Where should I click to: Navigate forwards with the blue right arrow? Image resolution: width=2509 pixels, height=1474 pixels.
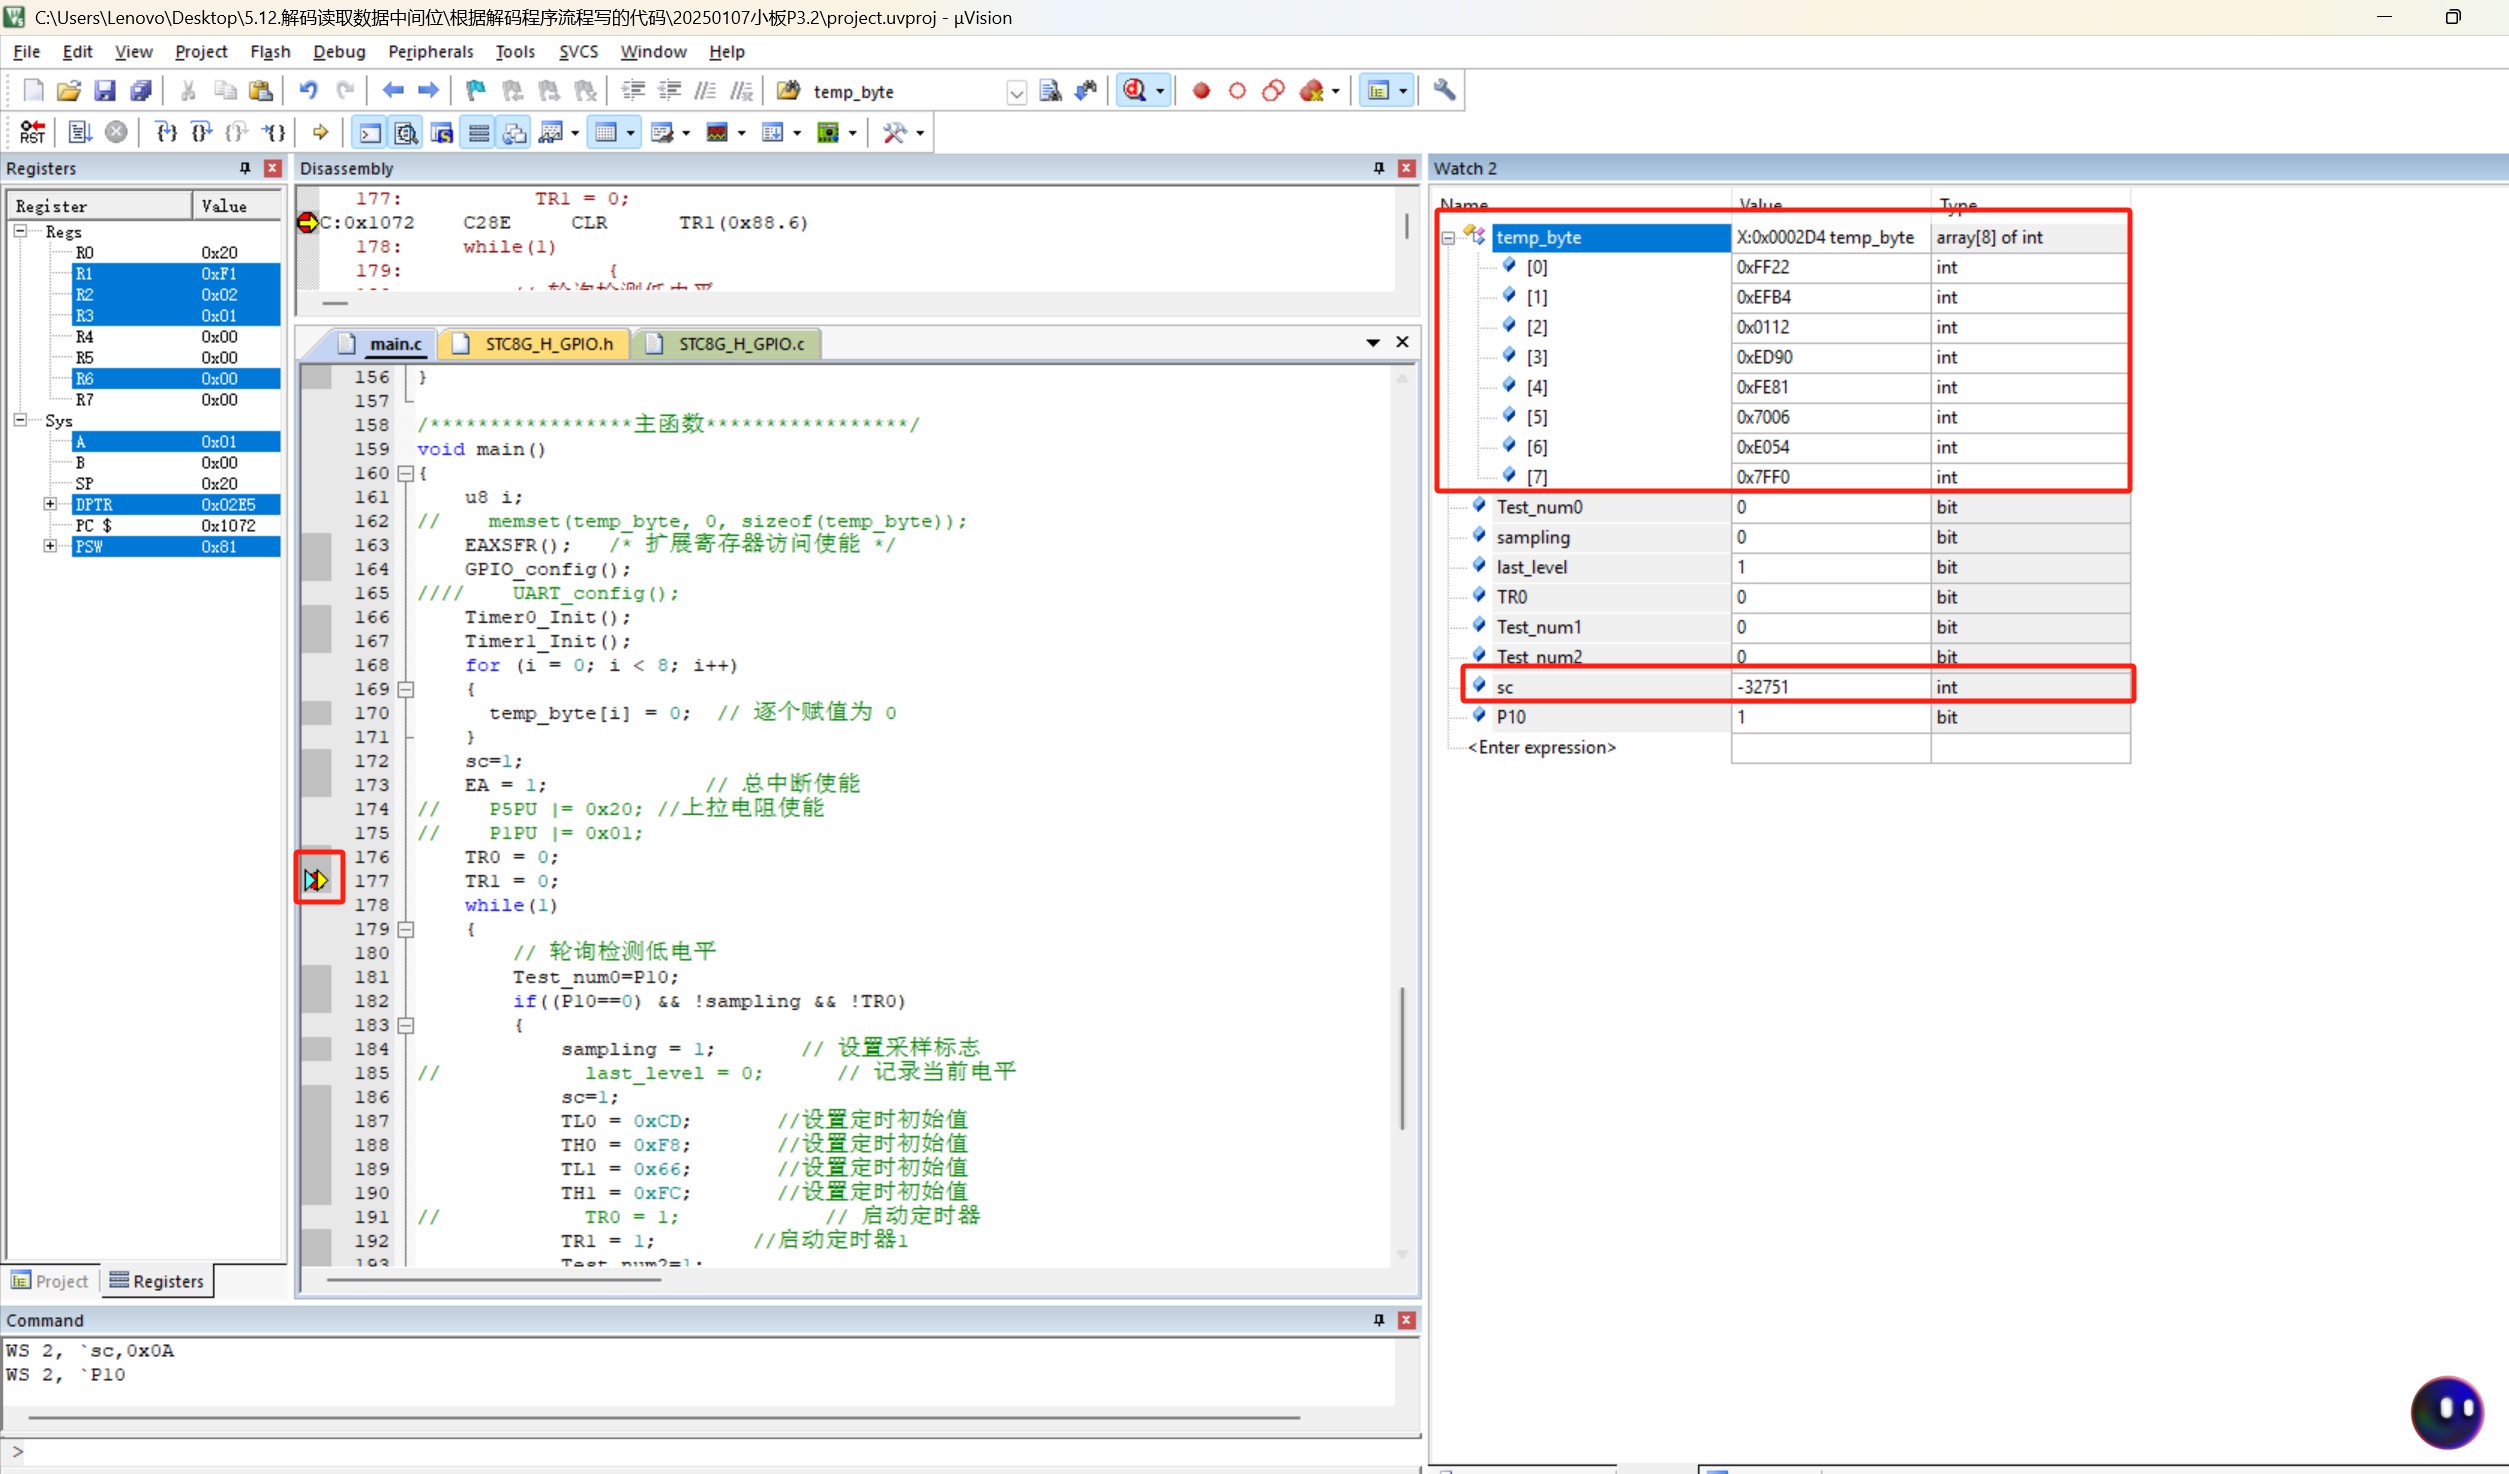428,91
